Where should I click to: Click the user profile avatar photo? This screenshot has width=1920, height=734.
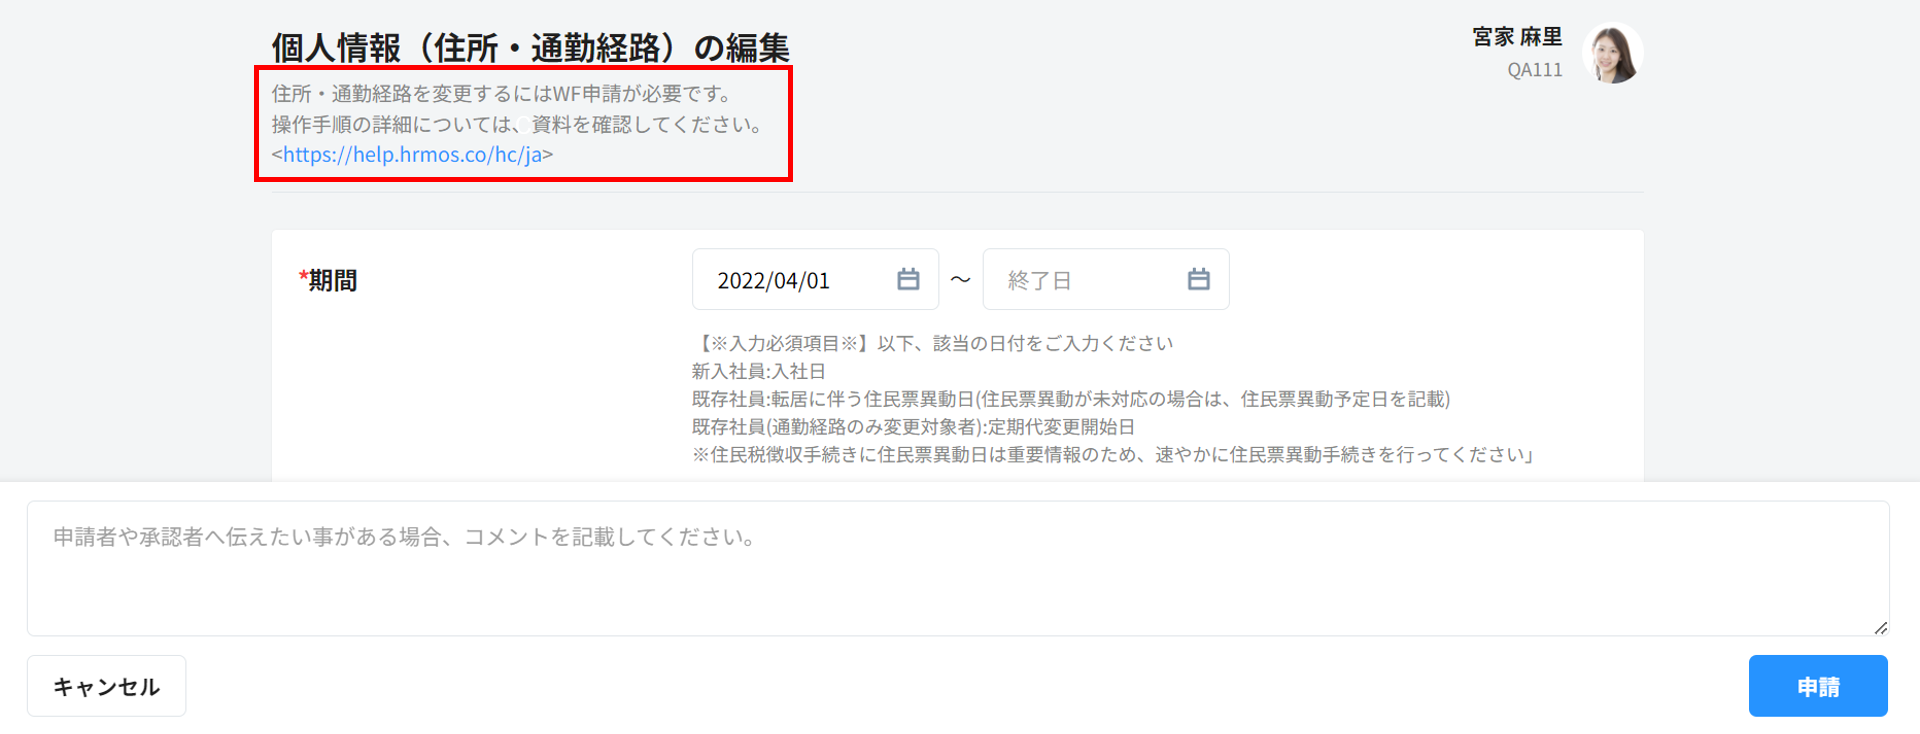1613,54
